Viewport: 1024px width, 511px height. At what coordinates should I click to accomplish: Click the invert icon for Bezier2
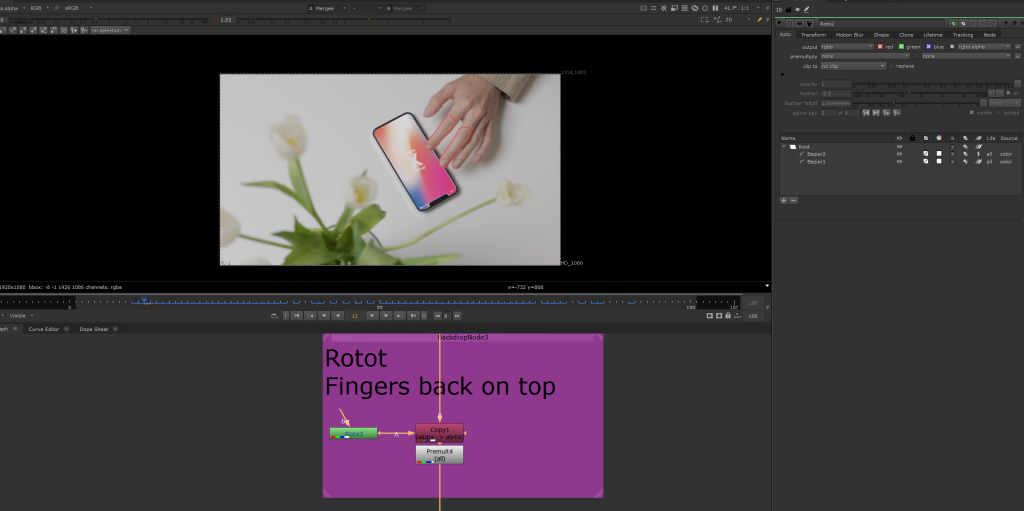(x=925, y=154)
